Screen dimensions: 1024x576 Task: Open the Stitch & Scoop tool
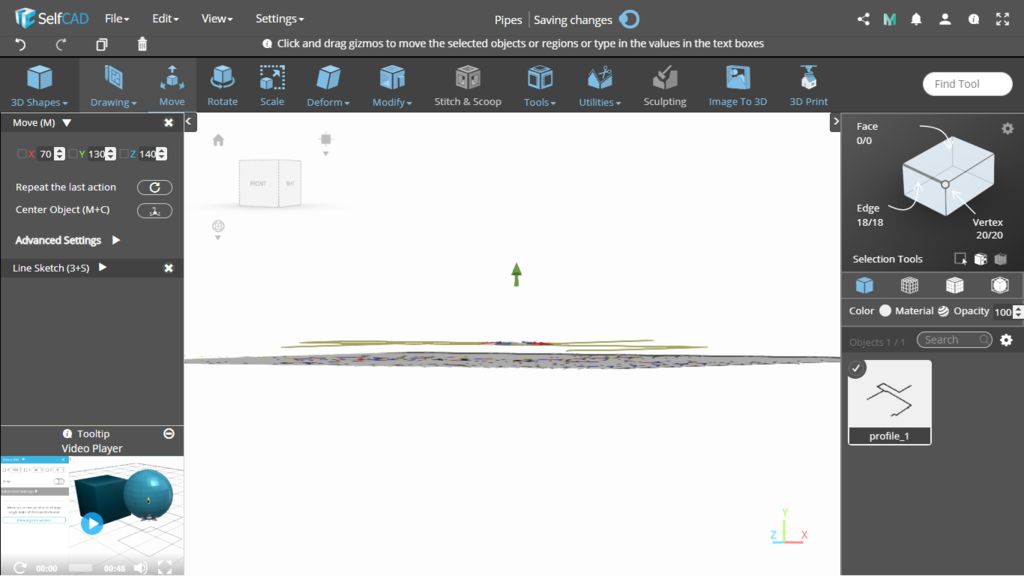click(x=467, y=86)
